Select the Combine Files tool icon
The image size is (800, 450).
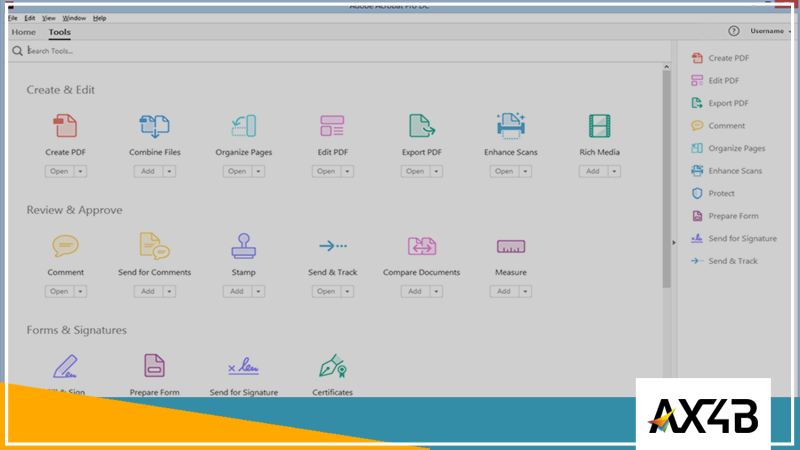pos(155,126)
